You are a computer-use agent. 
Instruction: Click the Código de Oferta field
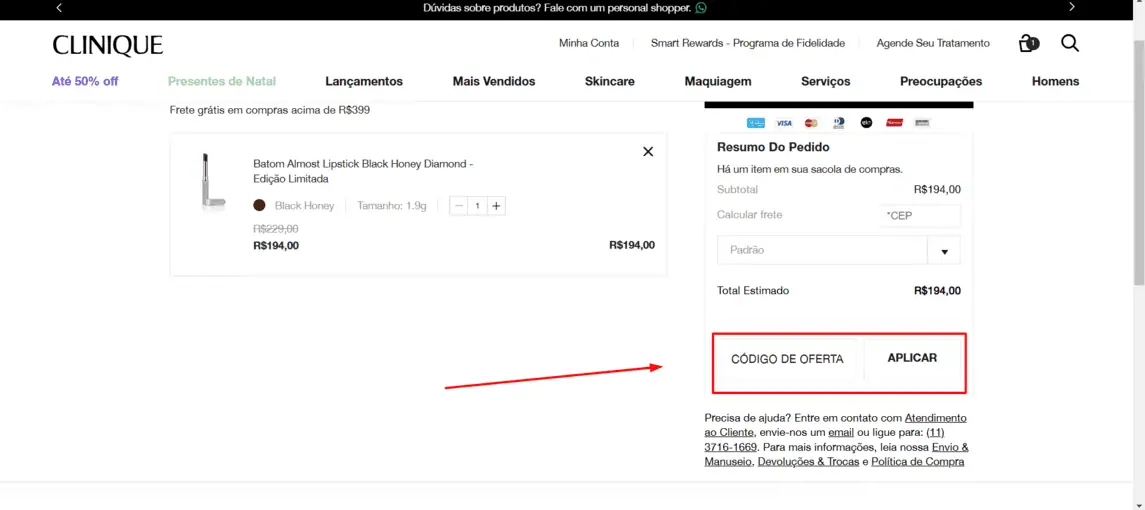point(787,359)
